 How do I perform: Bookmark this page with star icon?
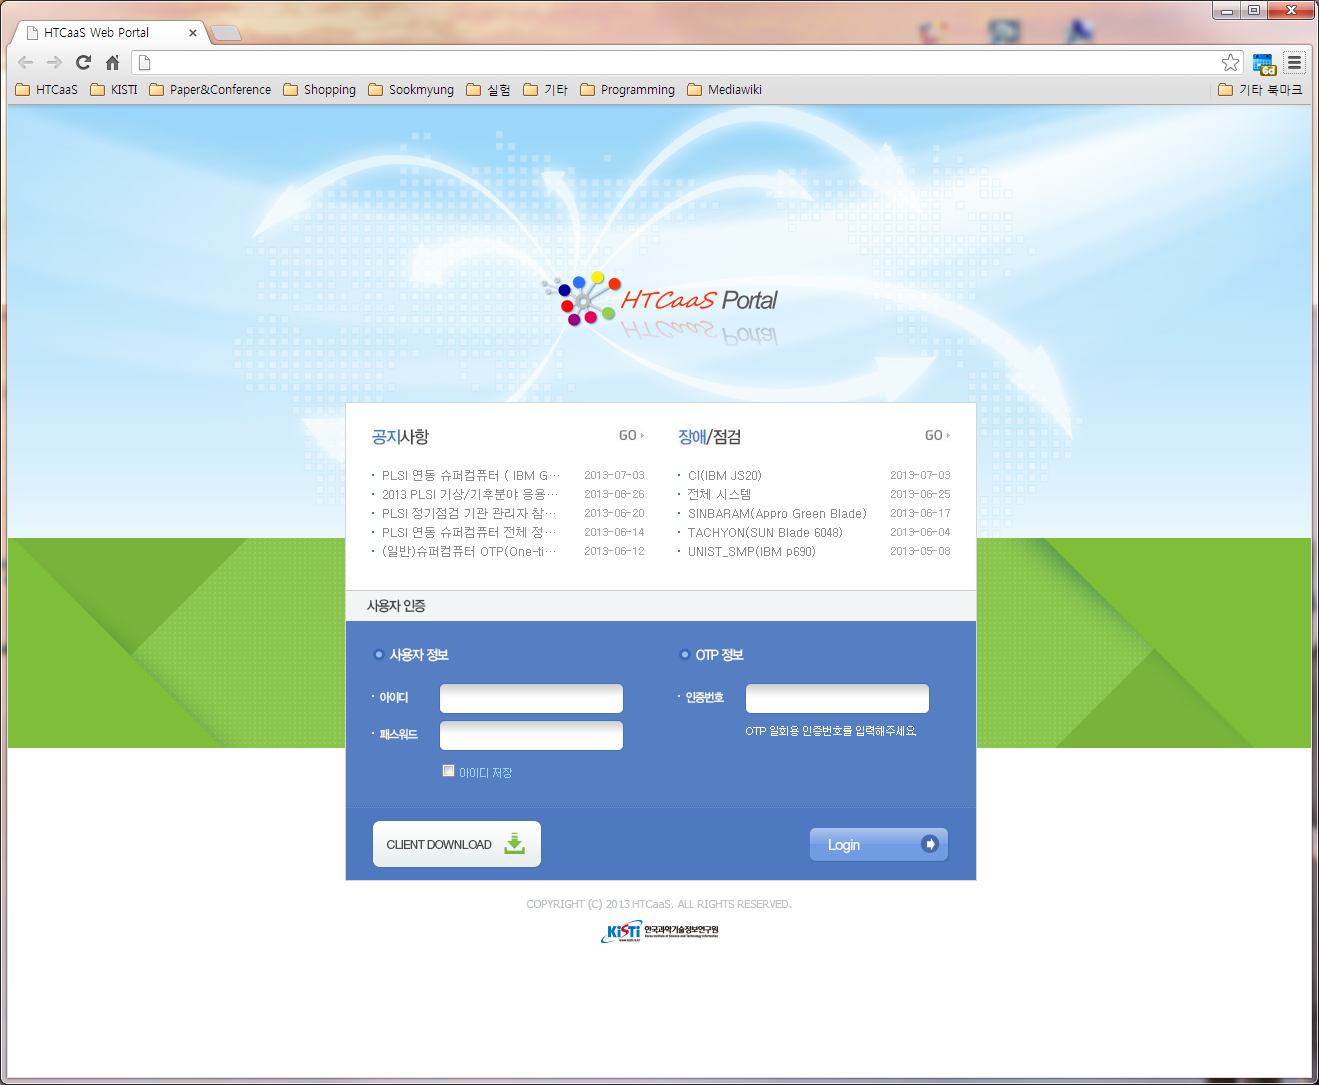pos(1230,62)
